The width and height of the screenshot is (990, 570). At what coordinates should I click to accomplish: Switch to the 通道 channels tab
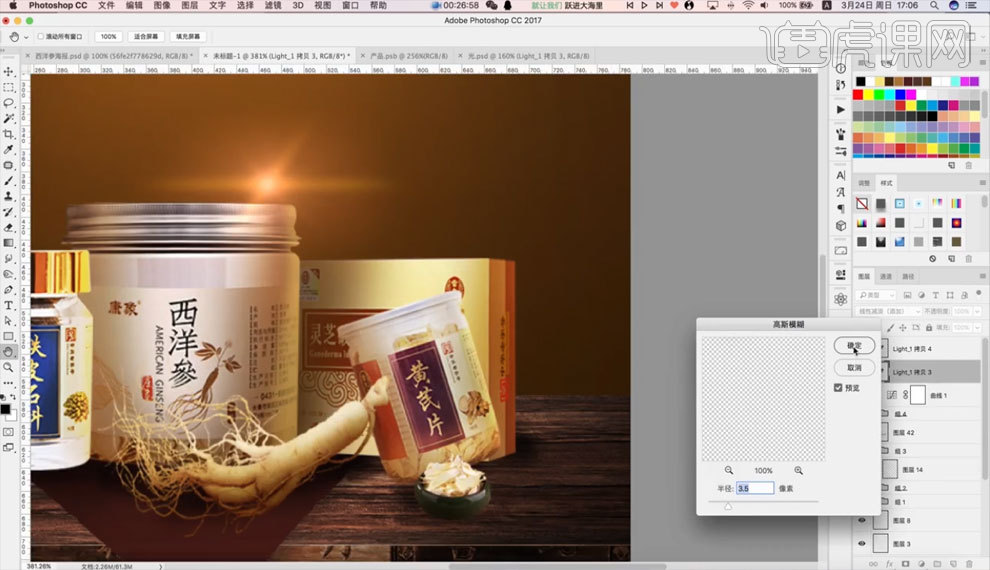tap(886, 276)
